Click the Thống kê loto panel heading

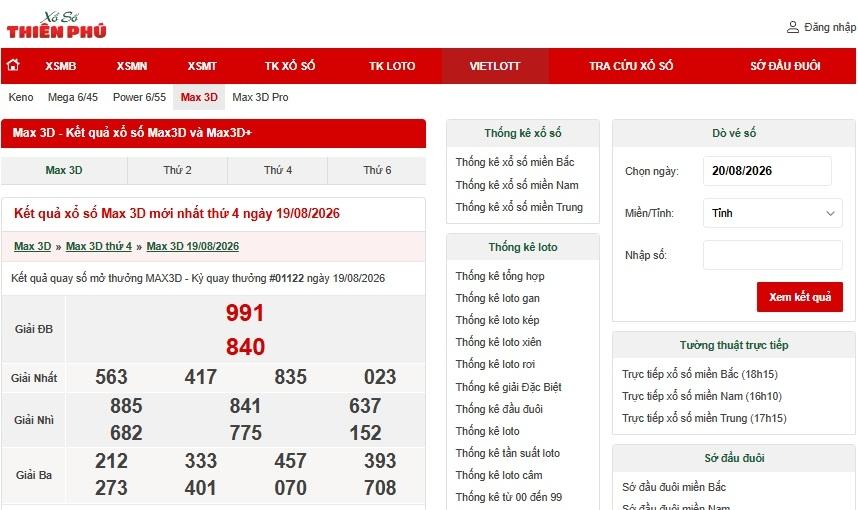(x=523, y=247)
